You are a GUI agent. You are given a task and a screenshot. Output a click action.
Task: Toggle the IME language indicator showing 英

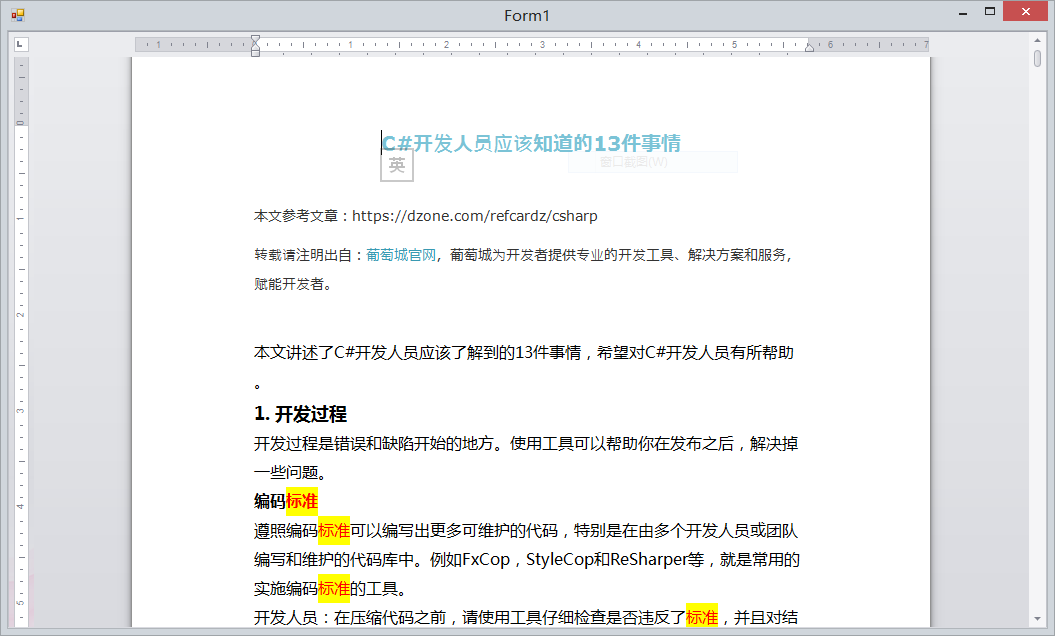pos(396,166)
